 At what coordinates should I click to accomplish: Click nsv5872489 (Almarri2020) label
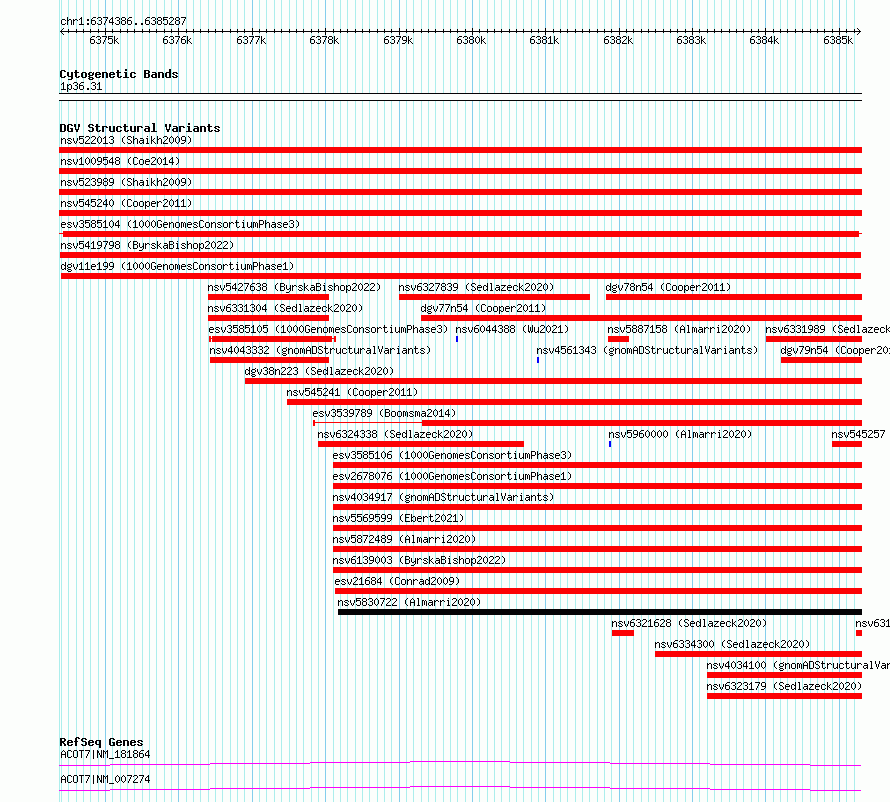(x=404, y=539)
